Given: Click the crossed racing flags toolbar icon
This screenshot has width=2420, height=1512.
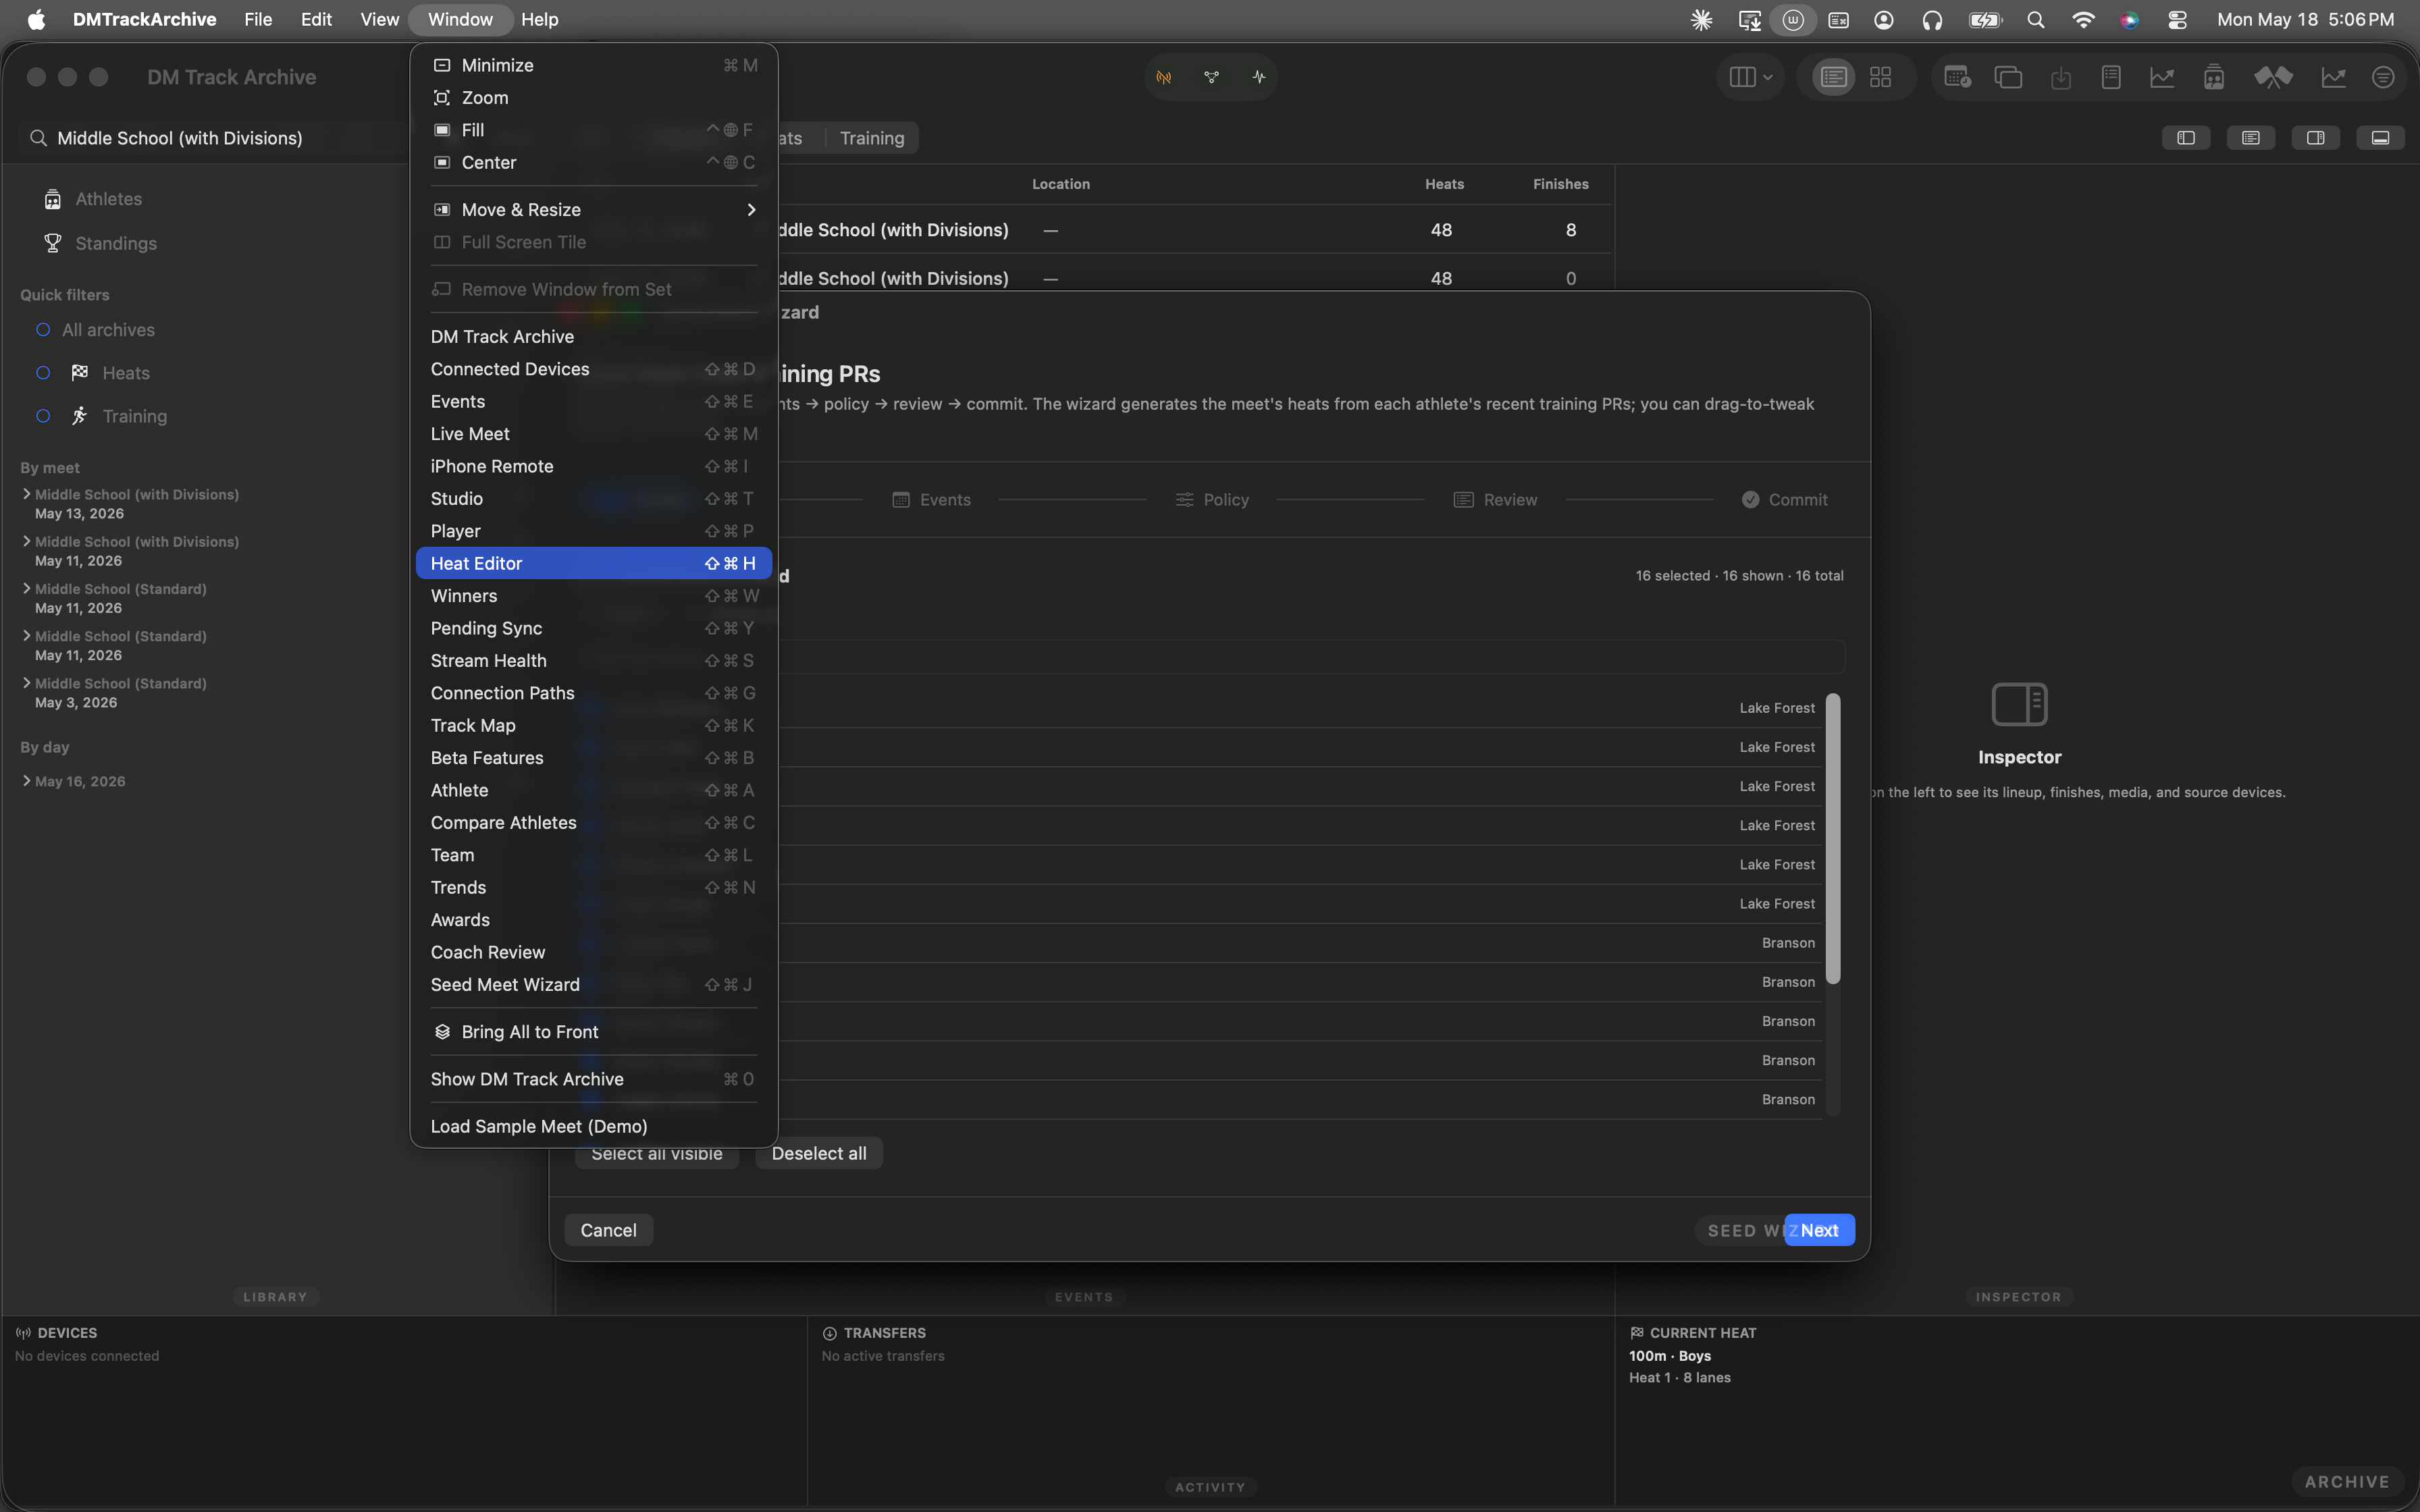Looking at the screenshot, I should click(2273, 77).
